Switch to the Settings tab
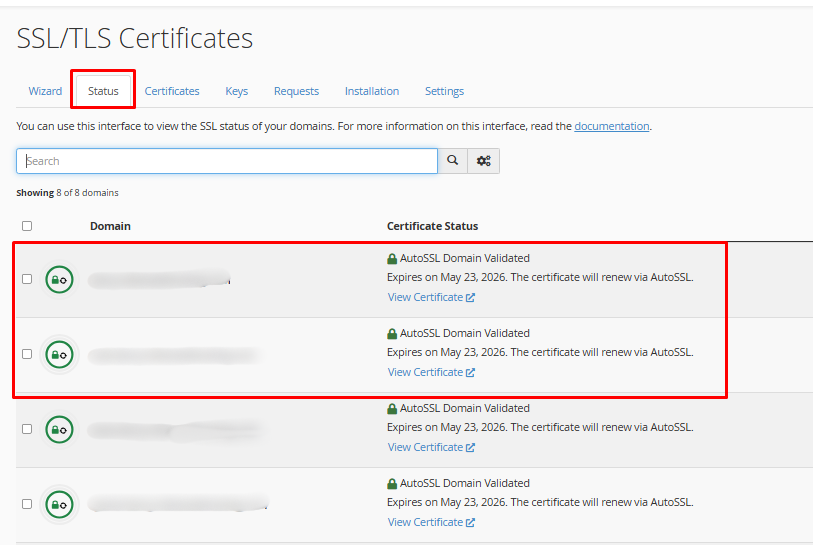Image resolution: width=813 pixels, height=545 pixels. pyautogui.click(x=444, y=91)
